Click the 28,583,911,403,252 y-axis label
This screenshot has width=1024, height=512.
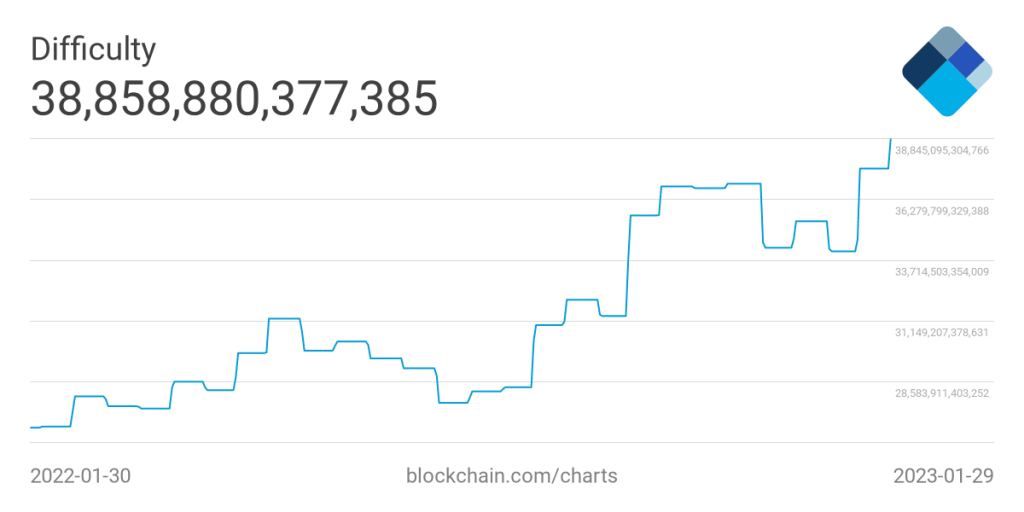[x=941, y=393]
